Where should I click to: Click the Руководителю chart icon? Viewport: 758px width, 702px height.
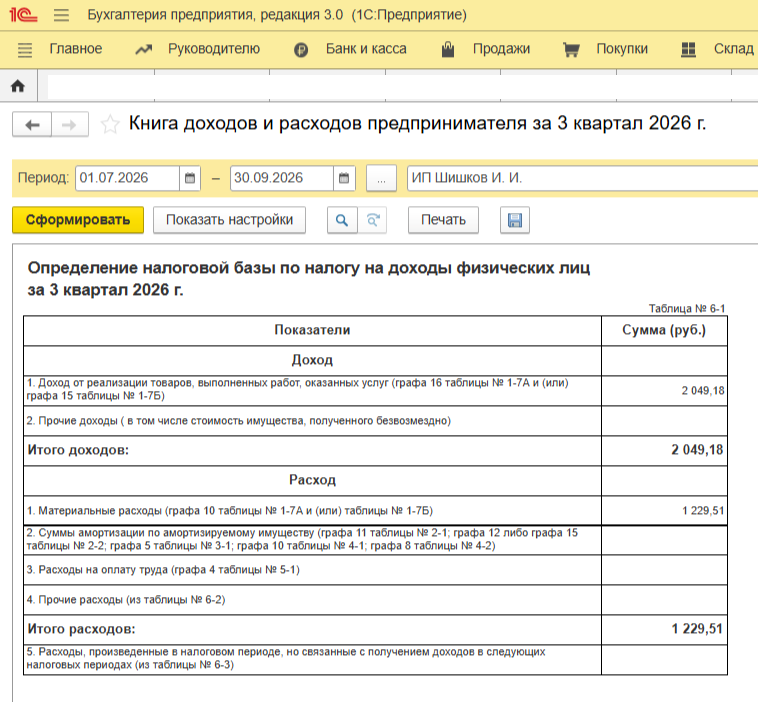(x=144, y=49)
